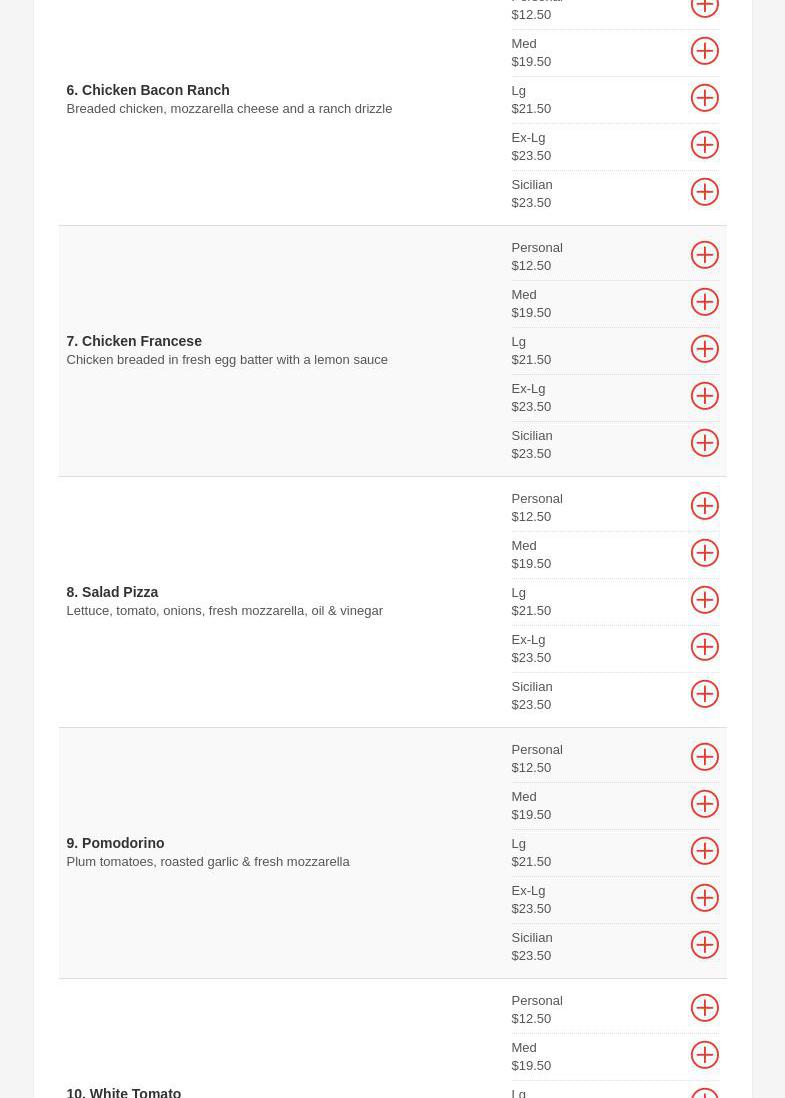785x1098 pixels.
Task: Add Med Chicken Bacon Ranch pizza
Action: 704,51
